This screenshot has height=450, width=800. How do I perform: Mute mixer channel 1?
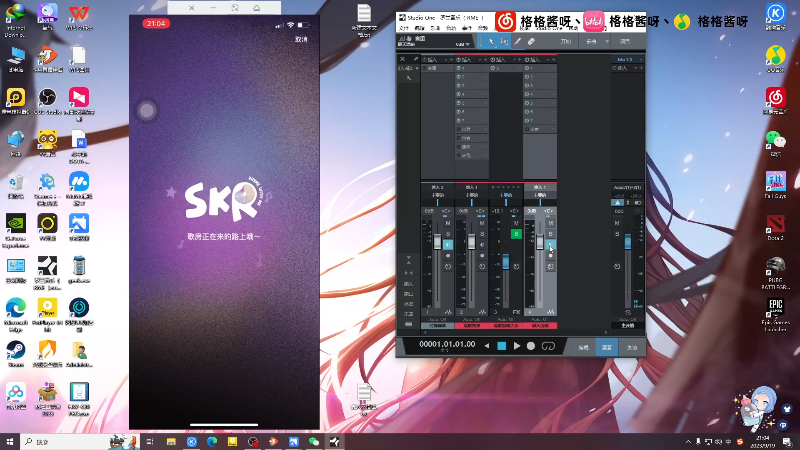point(448,223)
